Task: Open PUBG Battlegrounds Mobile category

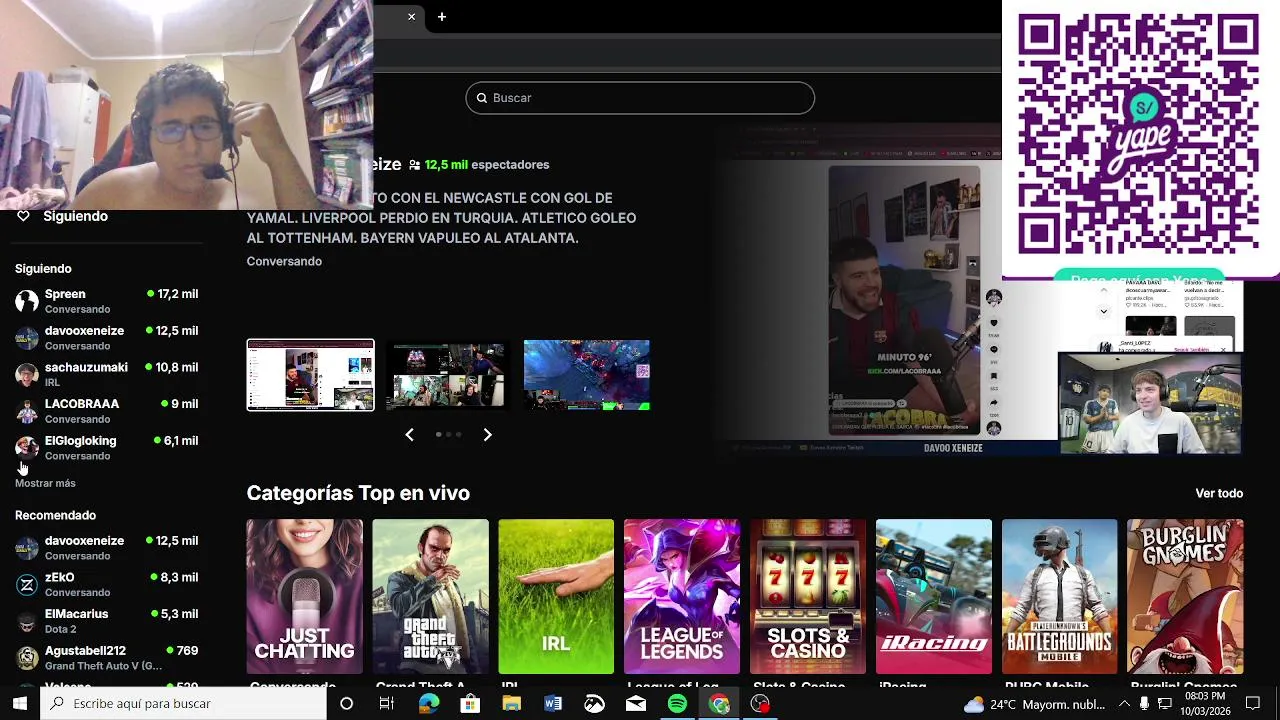Action: tap(1059, 597)
